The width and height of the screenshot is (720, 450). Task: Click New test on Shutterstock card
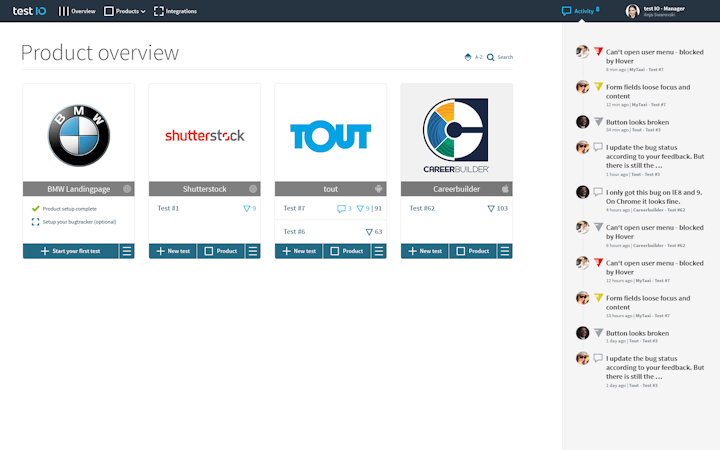click(x=173, y=251)
